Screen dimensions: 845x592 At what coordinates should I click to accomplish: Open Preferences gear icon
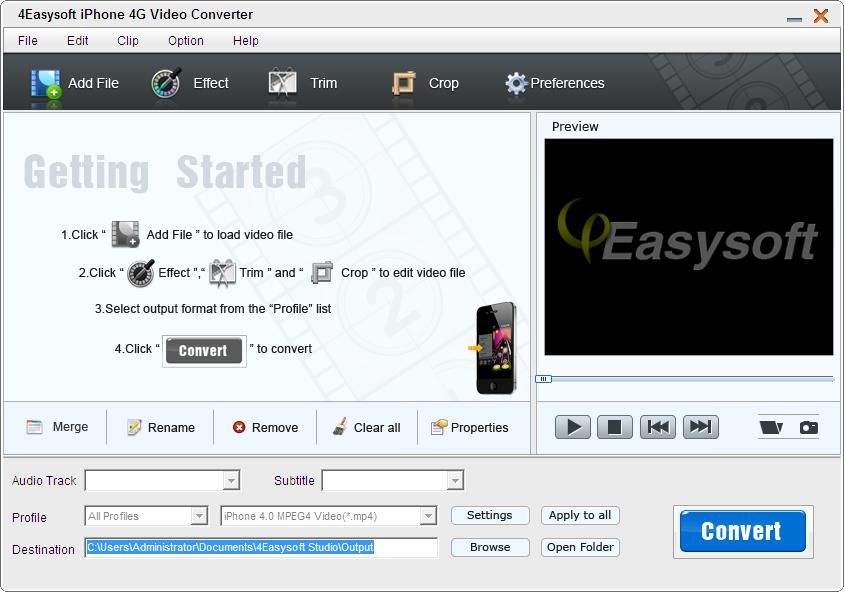click(x=516, y=83)
